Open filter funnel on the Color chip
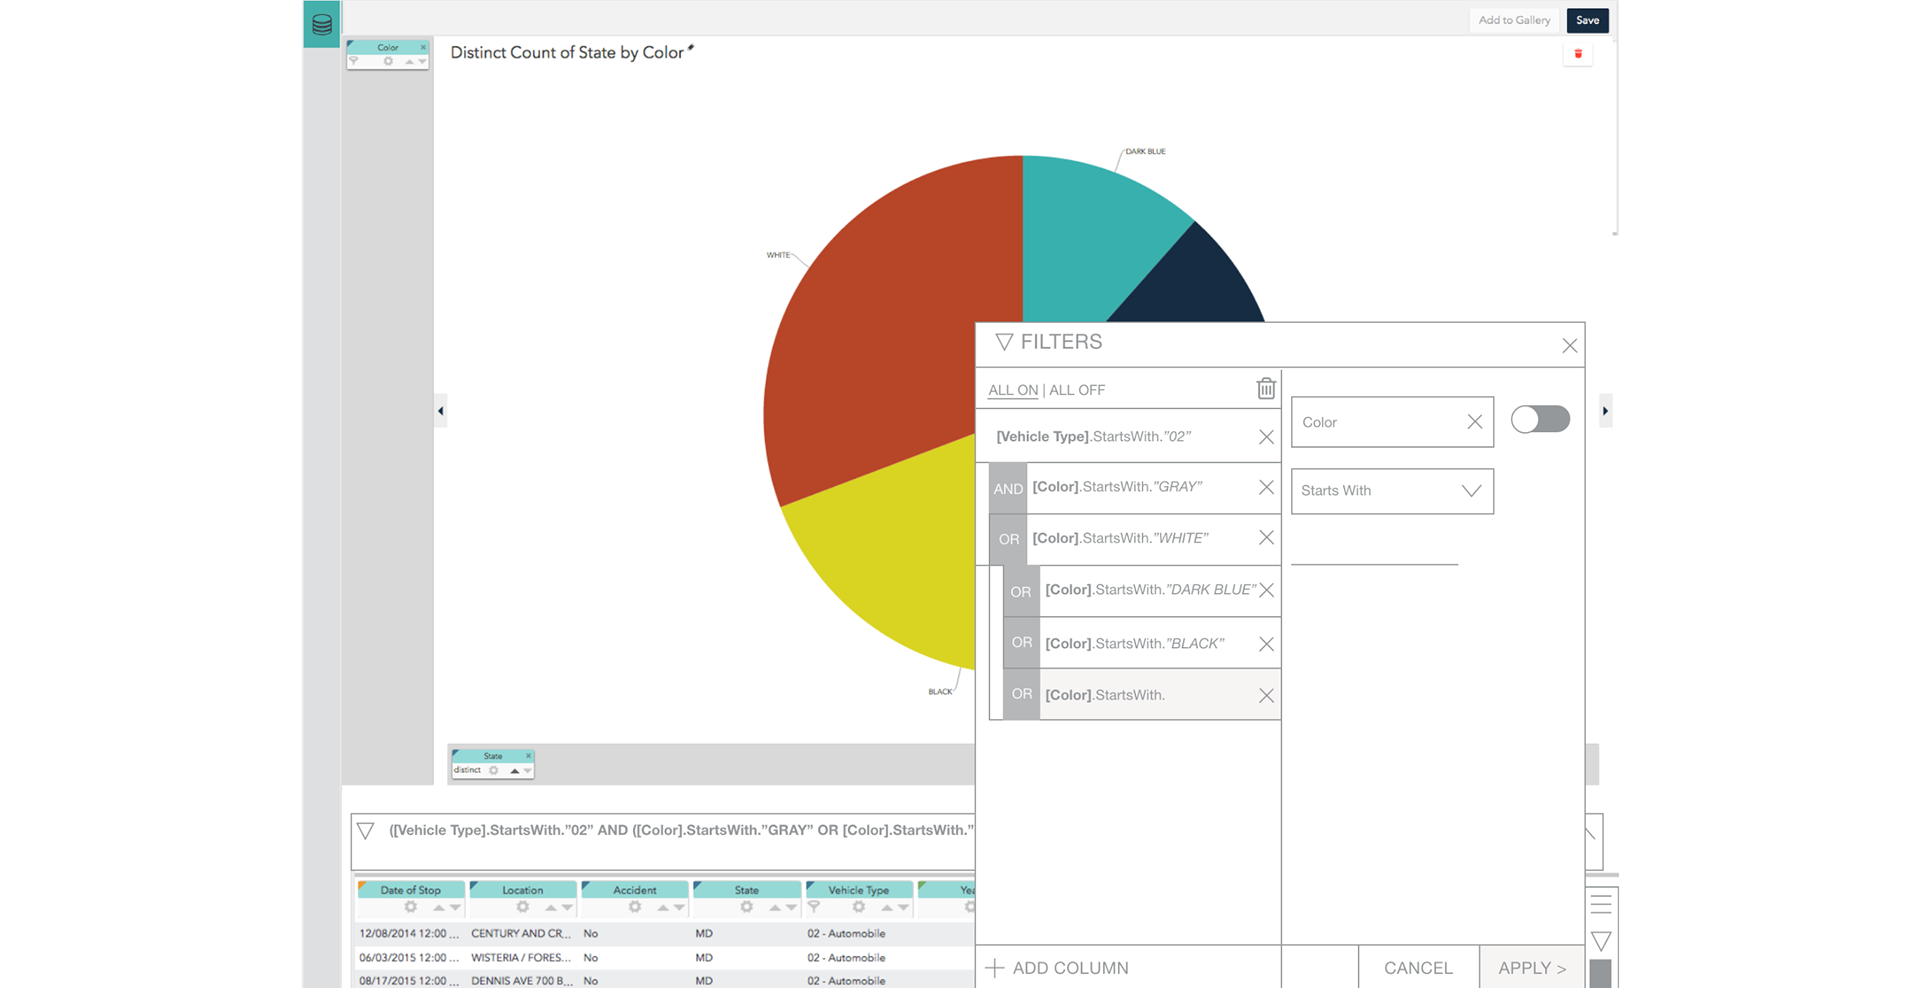 point(354,61)
